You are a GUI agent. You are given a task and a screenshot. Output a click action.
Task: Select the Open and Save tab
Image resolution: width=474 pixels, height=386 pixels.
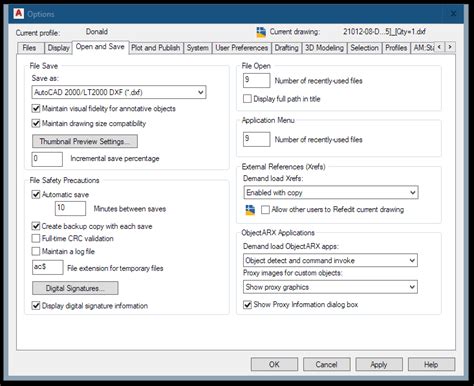click(100, 47)
